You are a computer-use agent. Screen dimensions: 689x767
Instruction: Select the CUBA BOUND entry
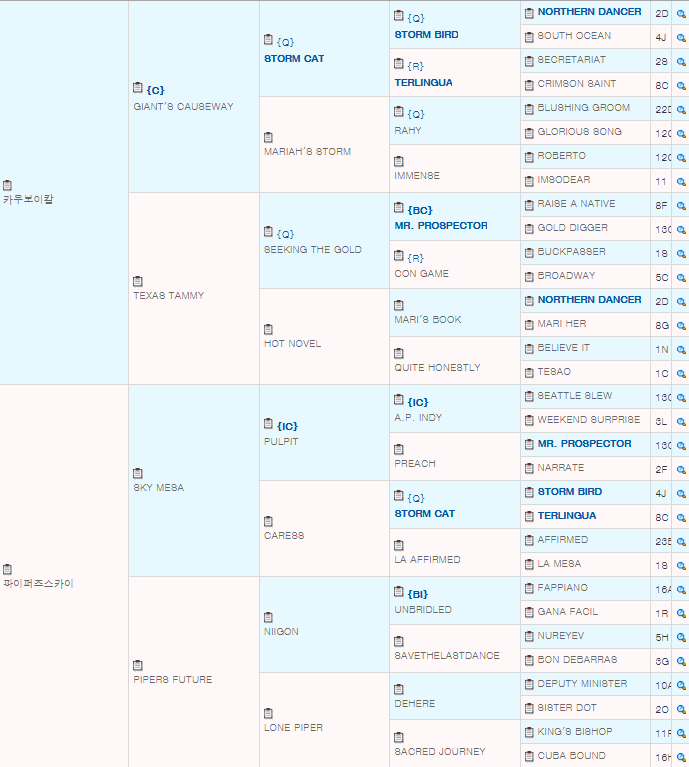pos(571,756)
